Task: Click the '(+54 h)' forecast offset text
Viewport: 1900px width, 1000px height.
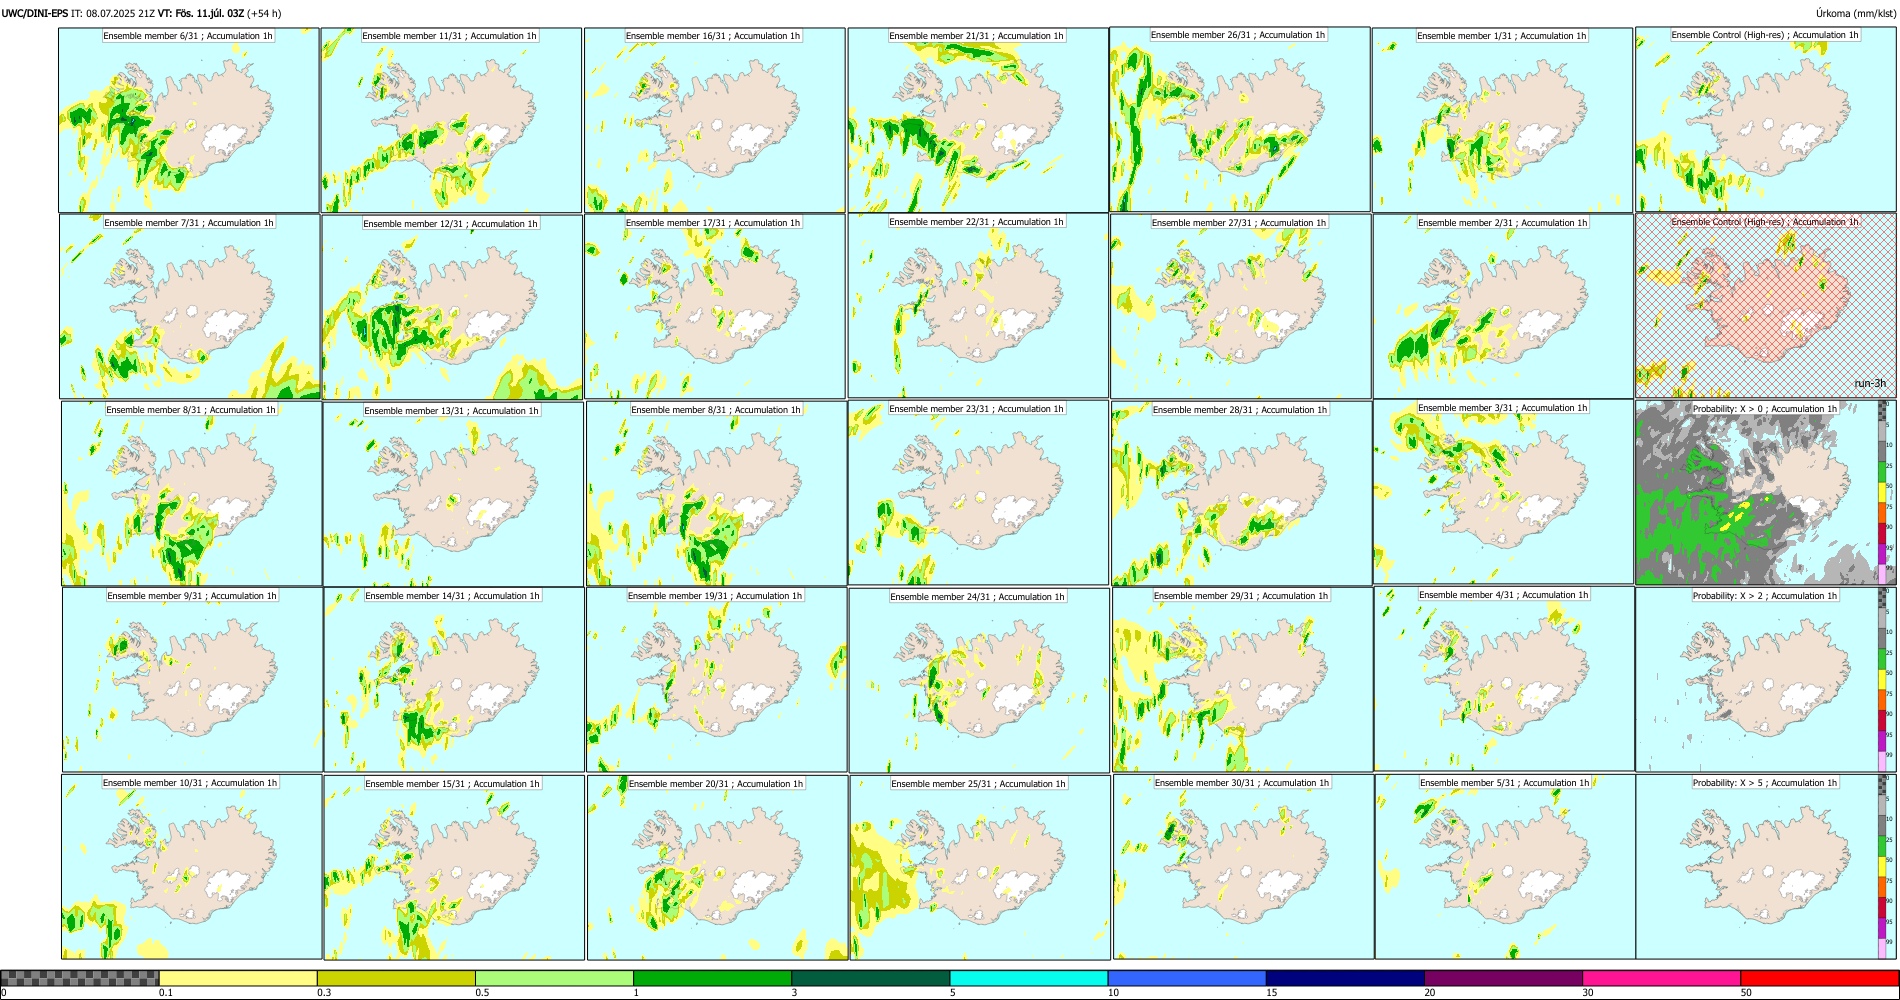Action: tap(264, 14)
